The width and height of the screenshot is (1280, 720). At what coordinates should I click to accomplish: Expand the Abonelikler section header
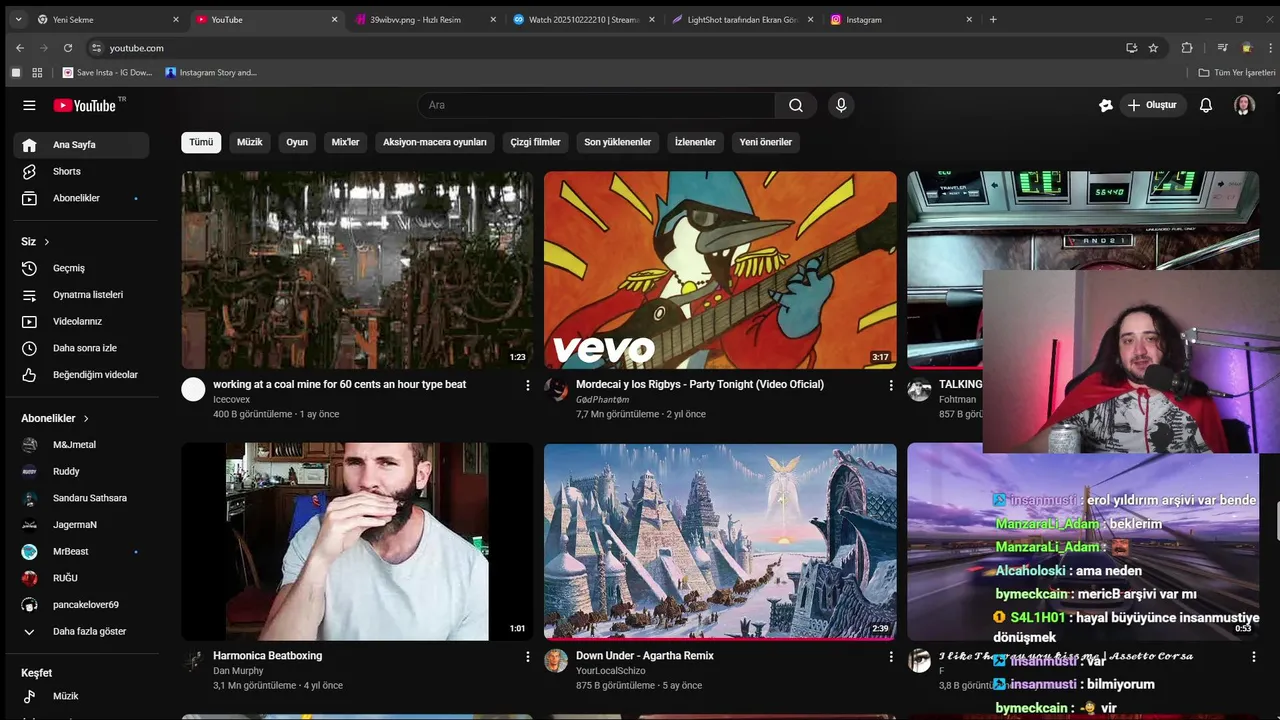(x=56, y=419)
